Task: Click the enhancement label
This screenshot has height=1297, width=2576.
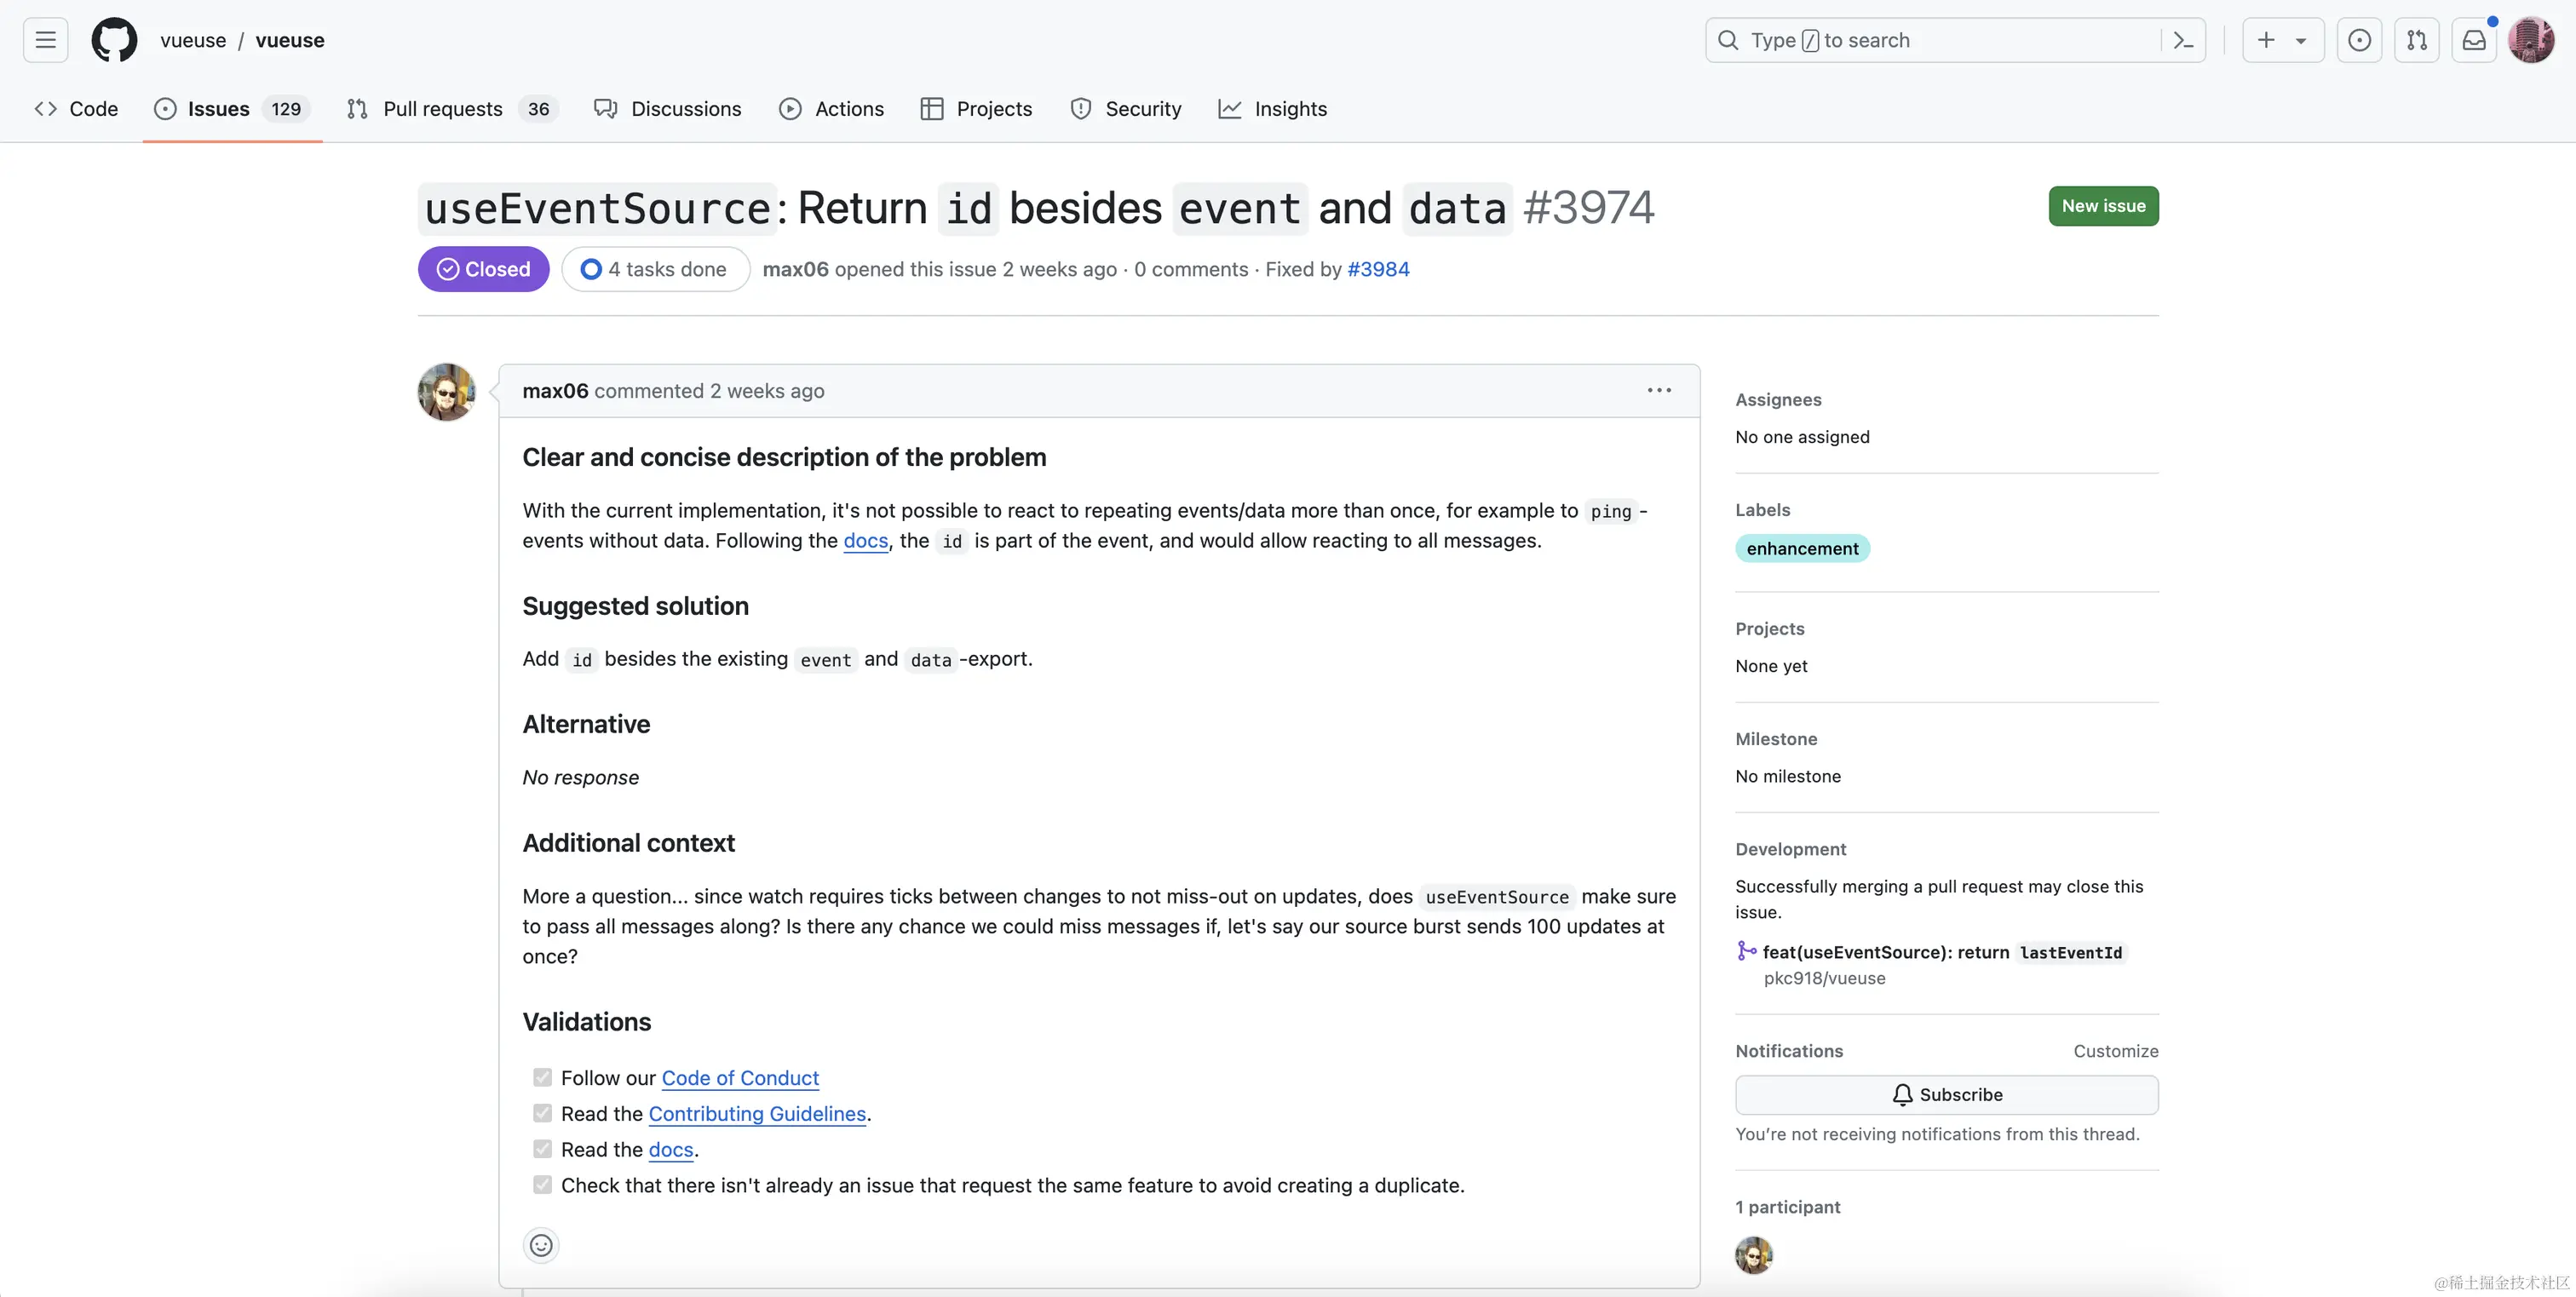Action: (x=1802, y=548)
